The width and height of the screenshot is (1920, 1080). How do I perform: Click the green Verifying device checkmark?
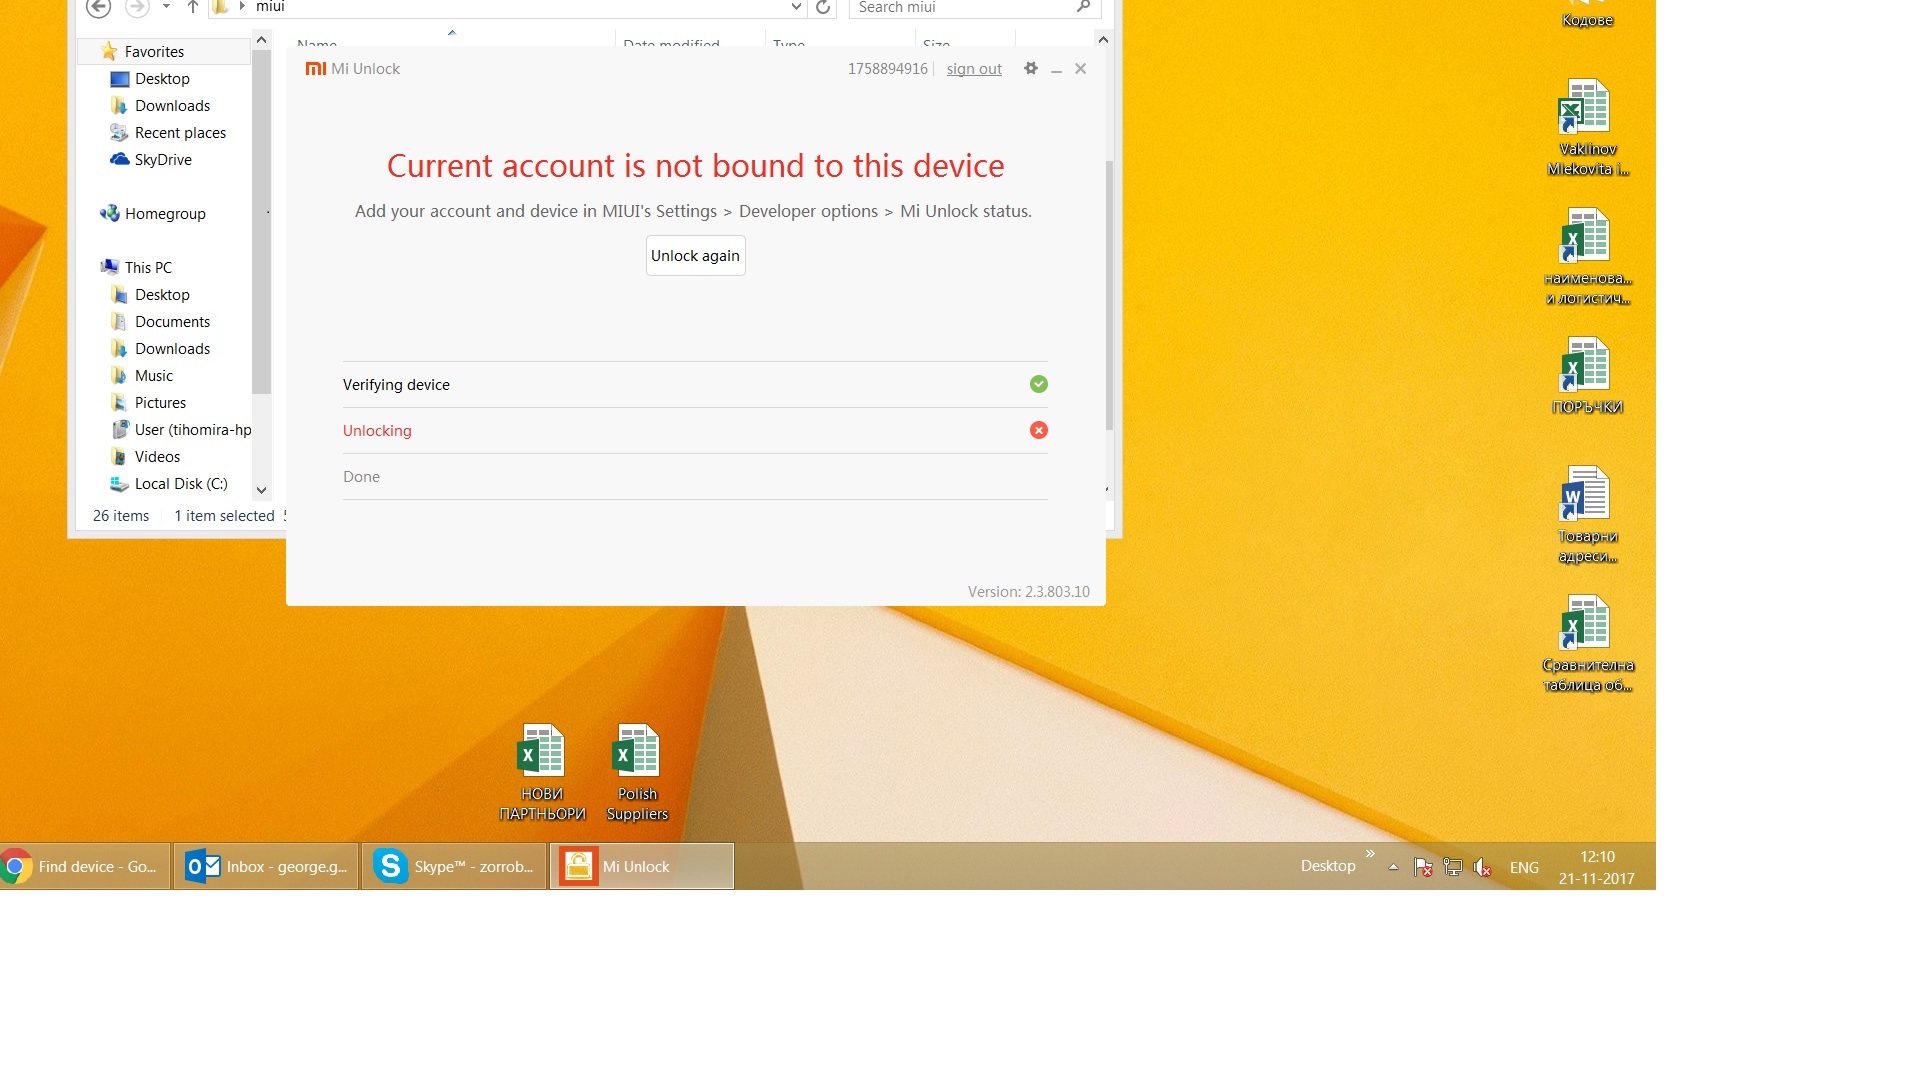(1039, 384)
